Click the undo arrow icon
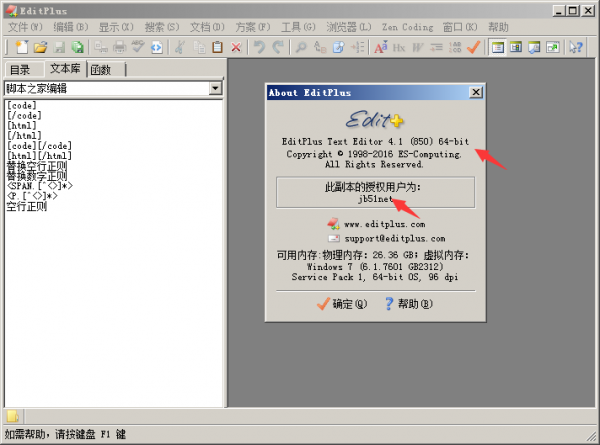This screenshot has width=600, height=445. (259, 47)
